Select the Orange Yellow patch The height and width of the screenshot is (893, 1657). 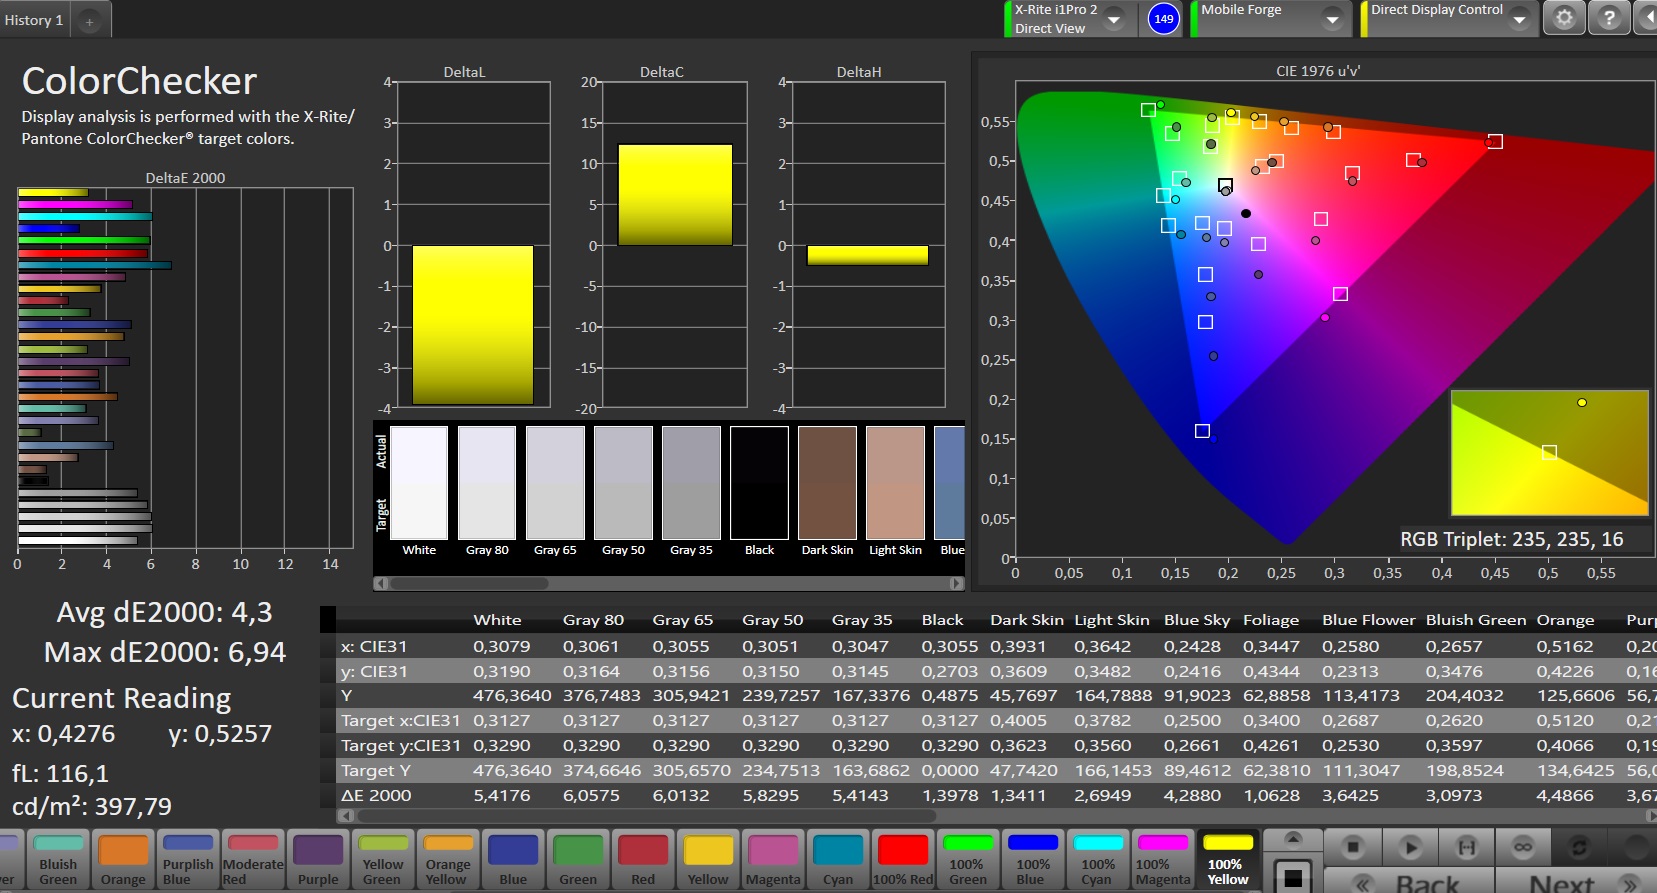click(448, 859)
